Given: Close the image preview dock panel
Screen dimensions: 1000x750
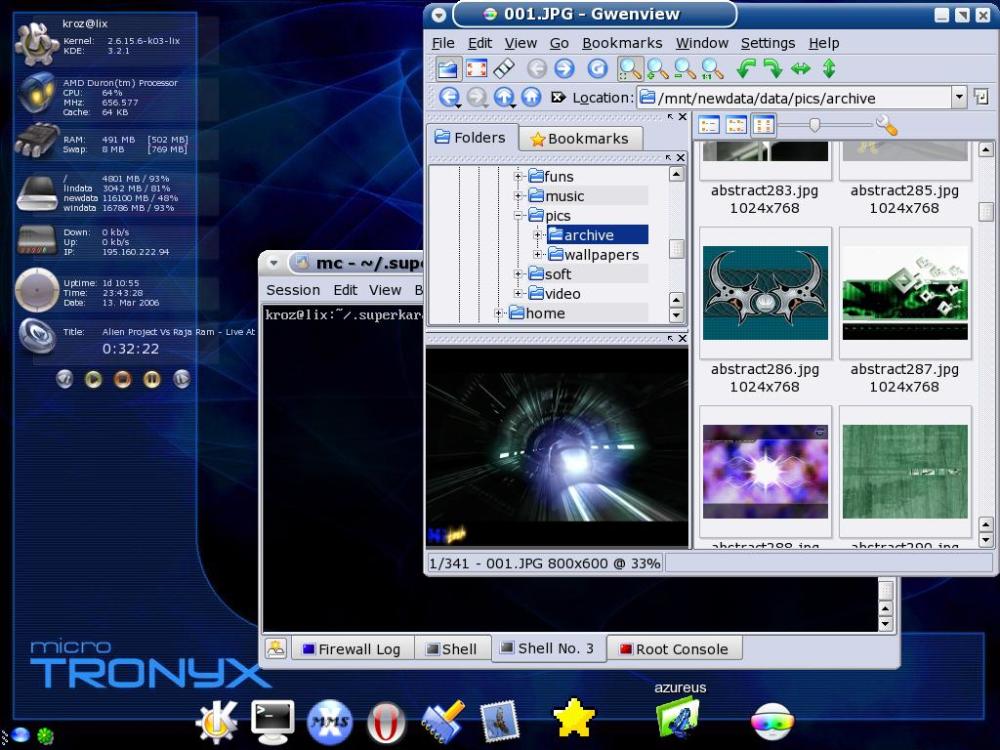Looking at the screenshot, I should (682, 338).
